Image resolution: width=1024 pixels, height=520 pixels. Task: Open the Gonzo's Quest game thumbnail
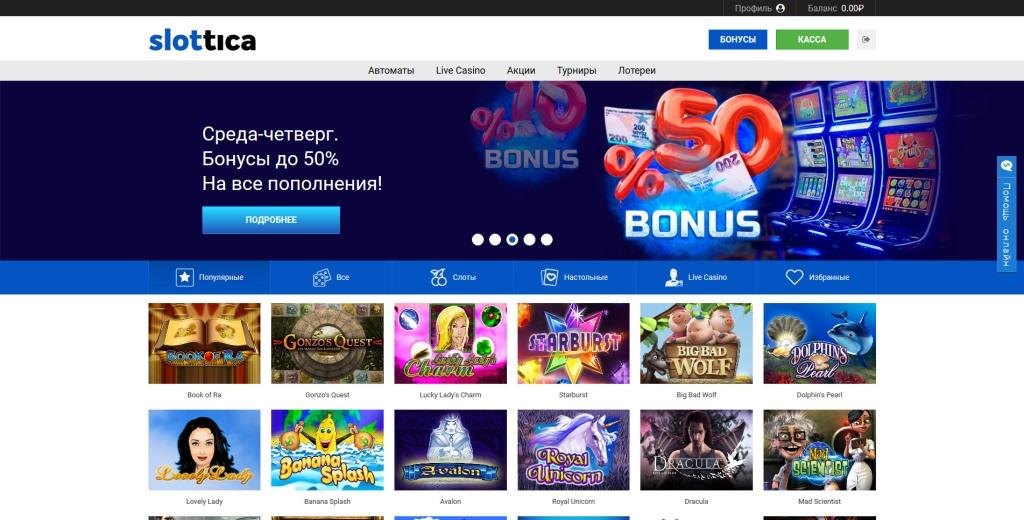tap(327, 343)
